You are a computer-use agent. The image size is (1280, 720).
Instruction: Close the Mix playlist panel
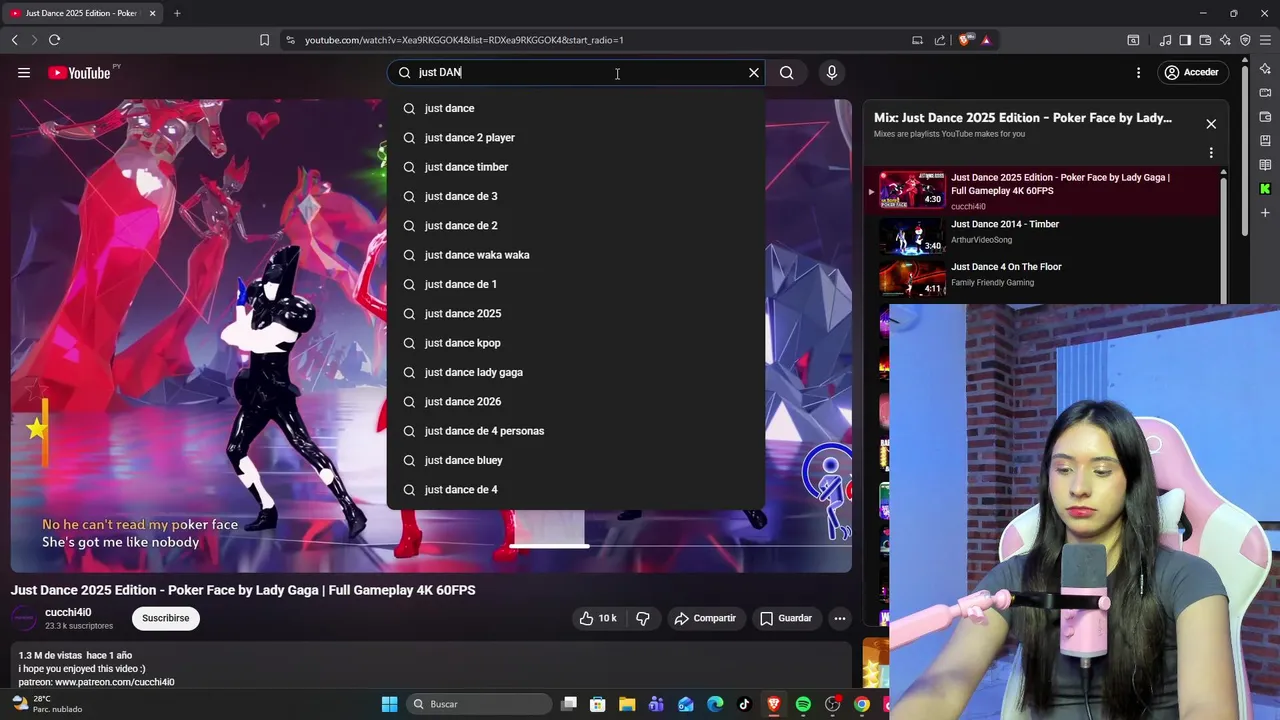1211,124
